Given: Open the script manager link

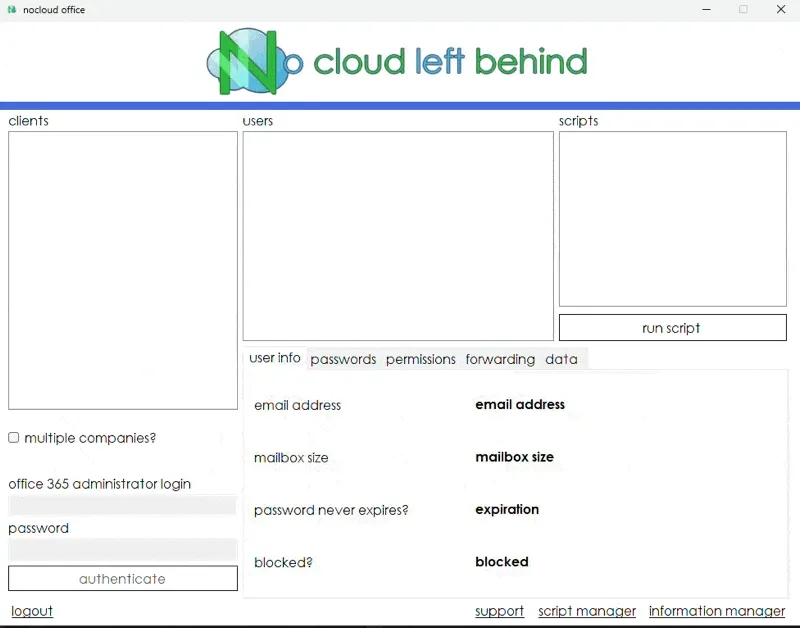Looking at the screenshot, I should (587, 611).
